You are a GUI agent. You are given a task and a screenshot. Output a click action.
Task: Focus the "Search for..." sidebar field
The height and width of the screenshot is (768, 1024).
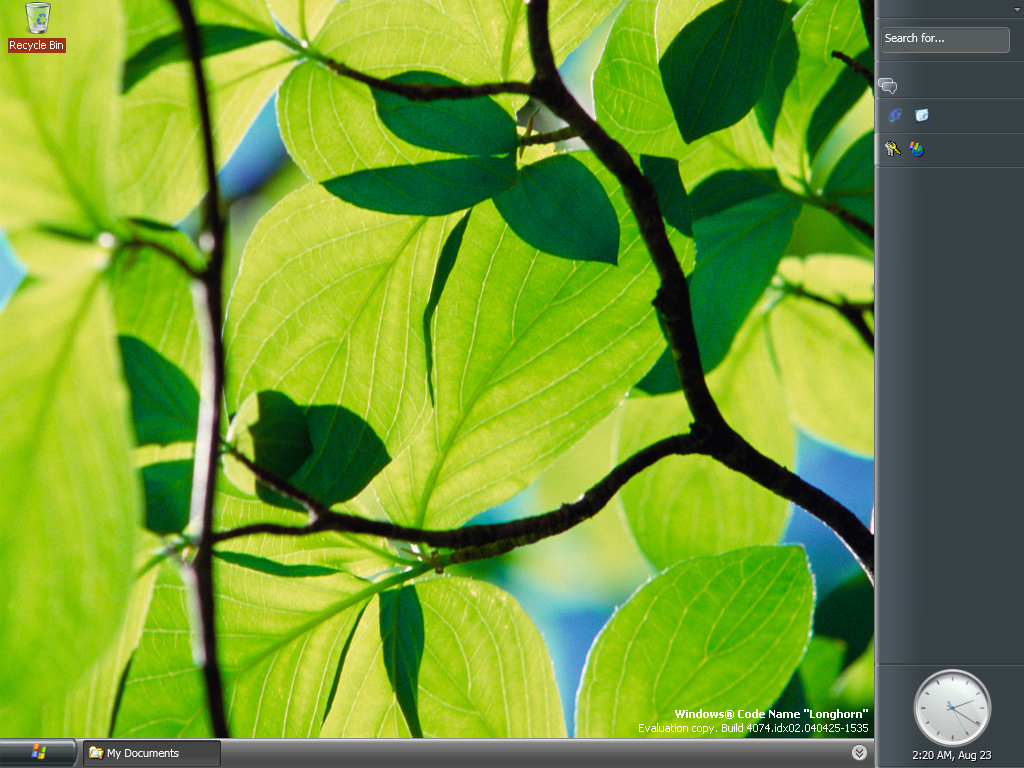pos(945,39)
